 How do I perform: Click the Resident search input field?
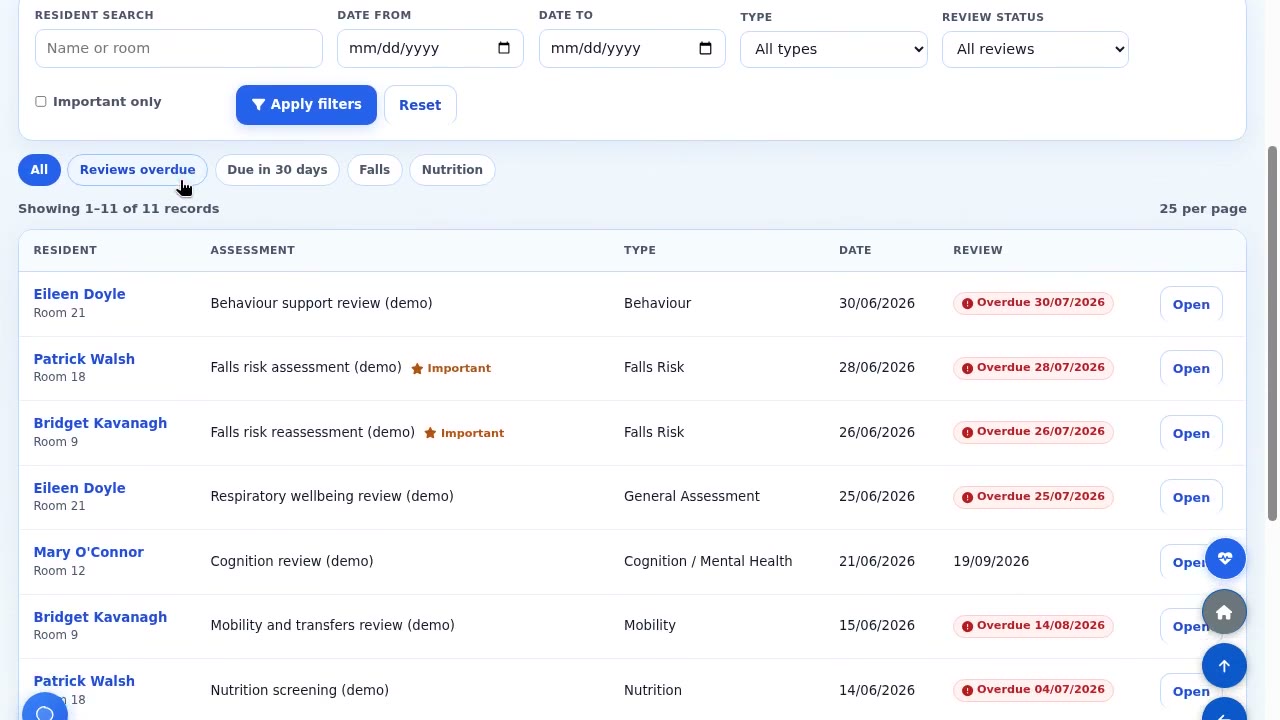pyautogui.click(x=179, y=48)
